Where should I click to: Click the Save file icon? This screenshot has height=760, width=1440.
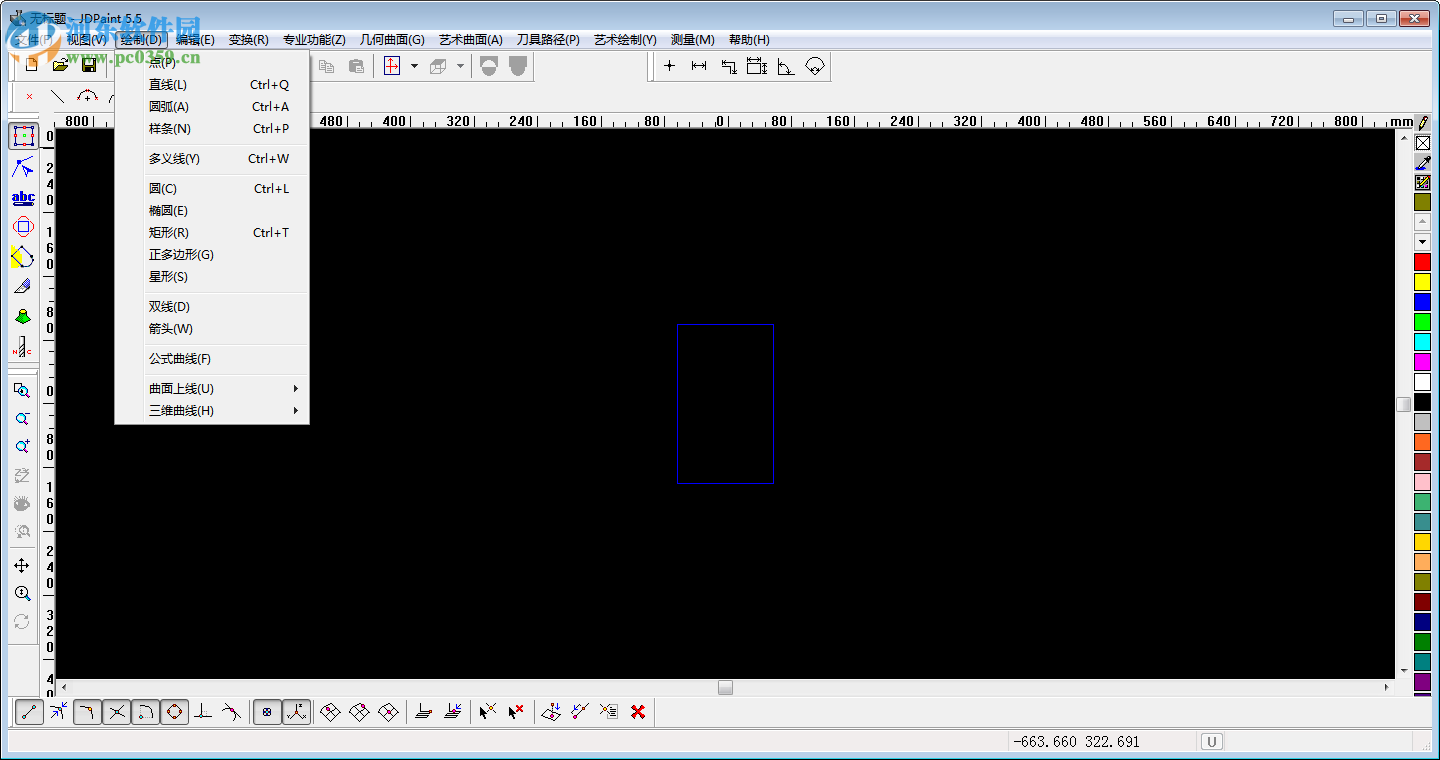[89, 64]
